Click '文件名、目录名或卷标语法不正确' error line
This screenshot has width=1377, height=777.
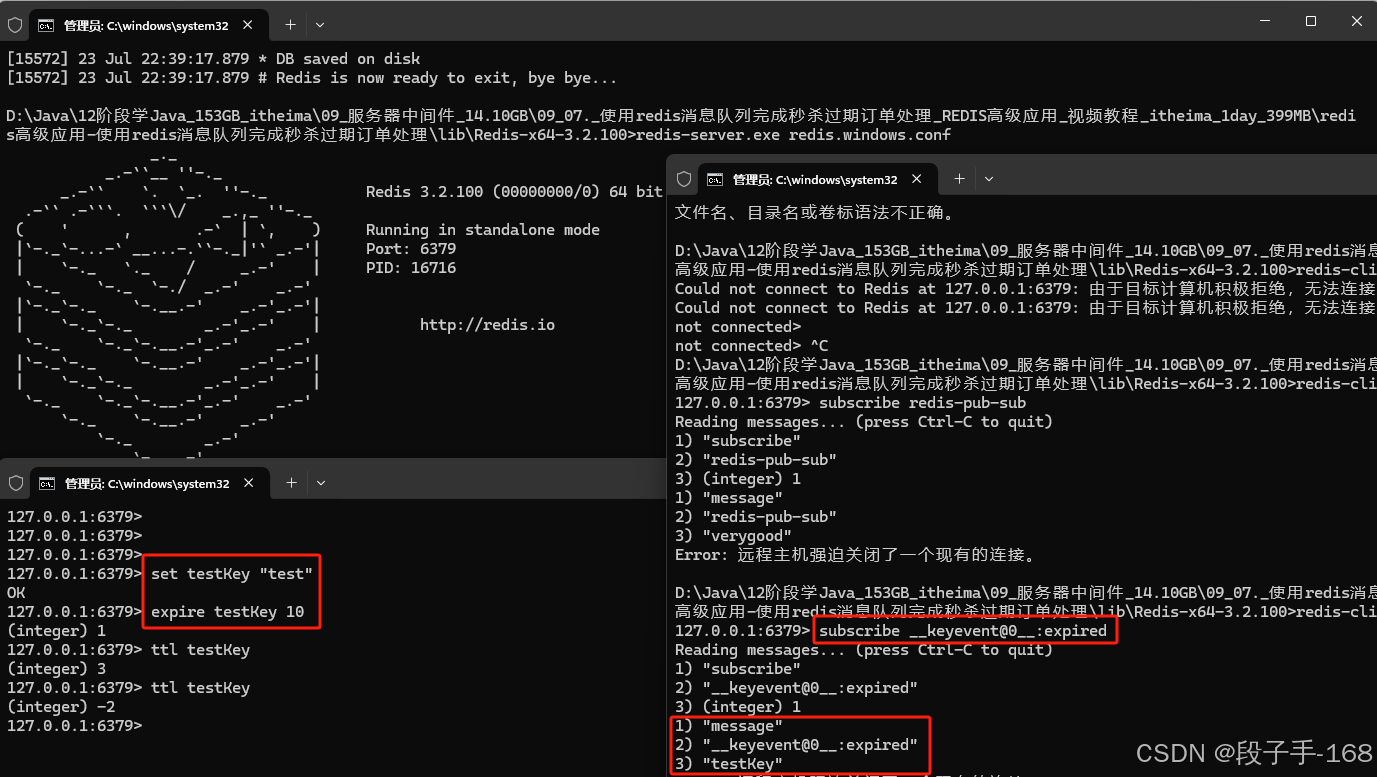(x=815, y=213)
